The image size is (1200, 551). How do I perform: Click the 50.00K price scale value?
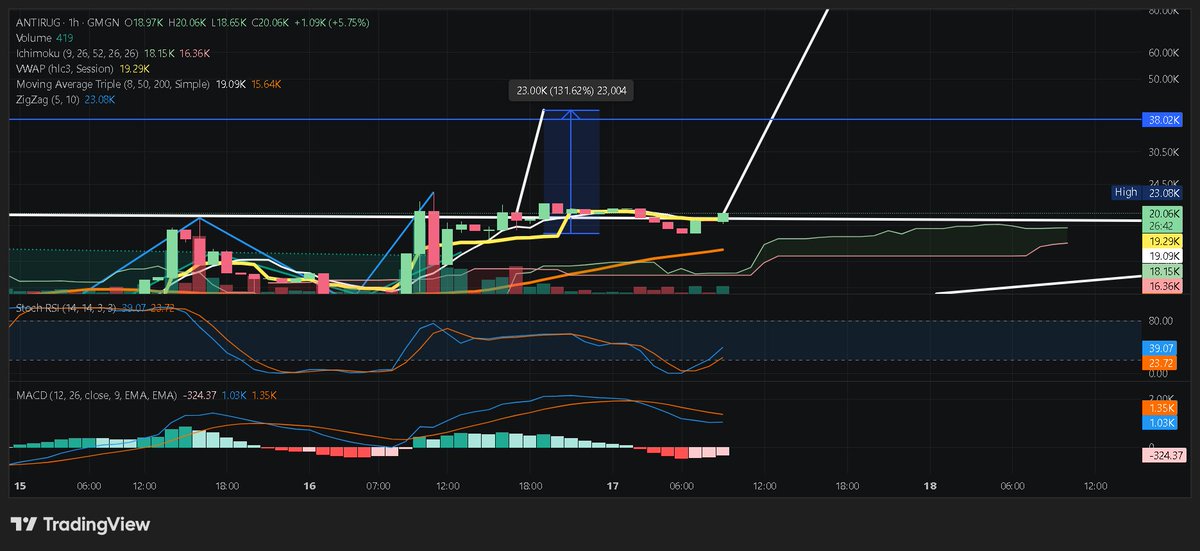coord(1165,79)
